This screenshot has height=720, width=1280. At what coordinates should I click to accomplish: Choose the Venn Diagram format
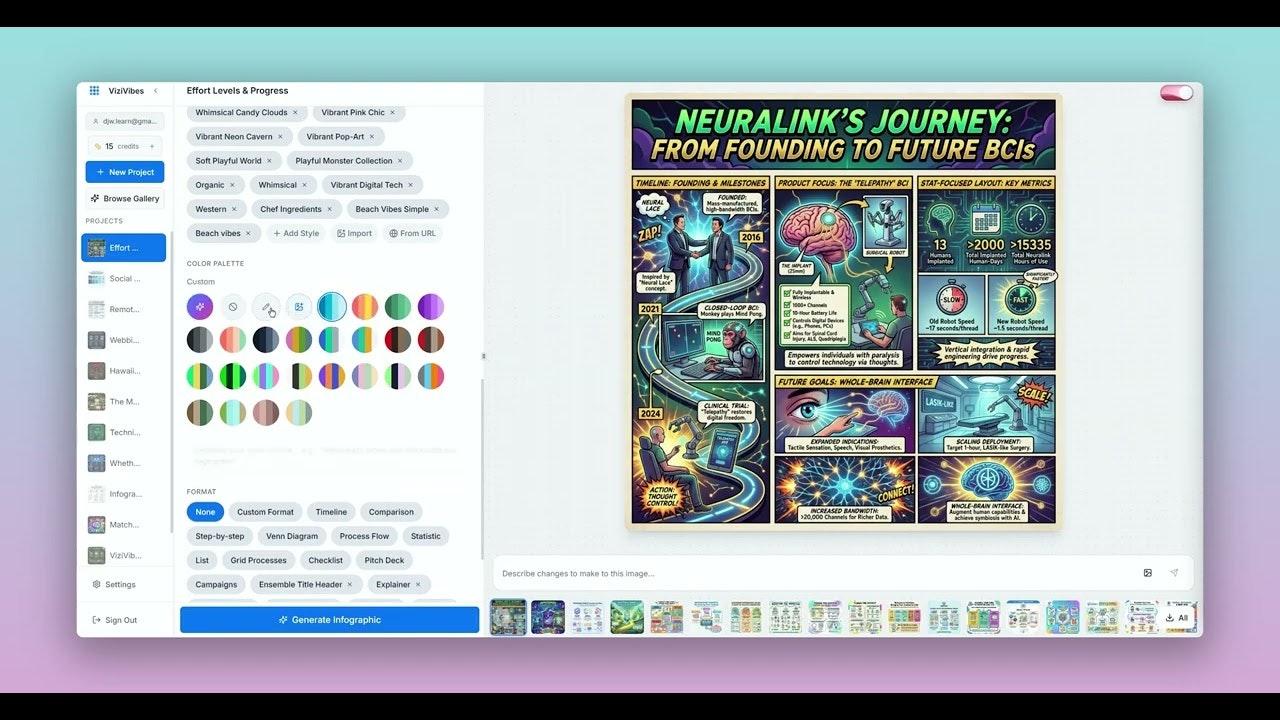pos(292,536)
